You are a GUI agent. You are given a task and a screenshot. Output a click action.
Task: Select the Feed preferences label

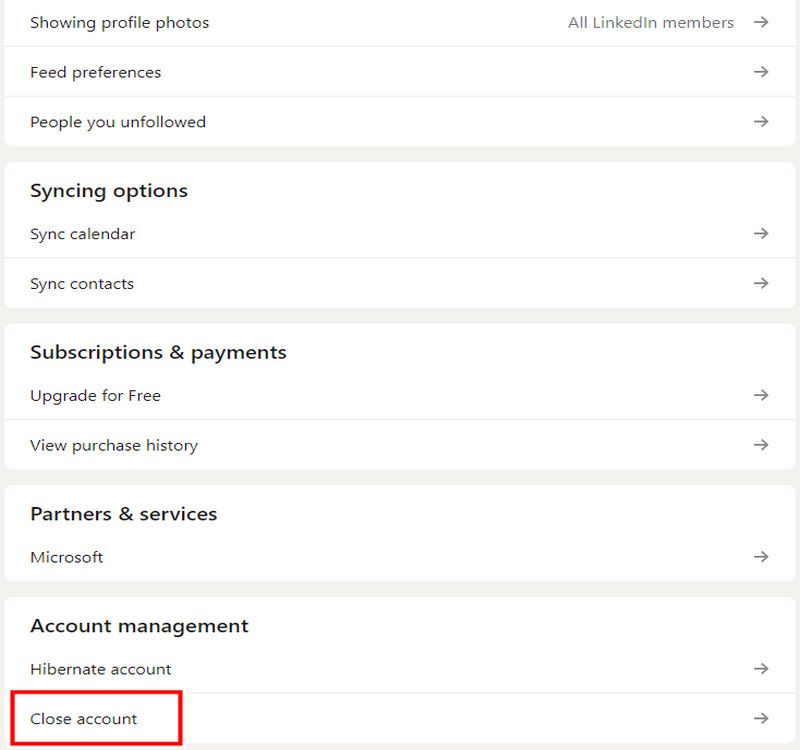tap(95, 72)
